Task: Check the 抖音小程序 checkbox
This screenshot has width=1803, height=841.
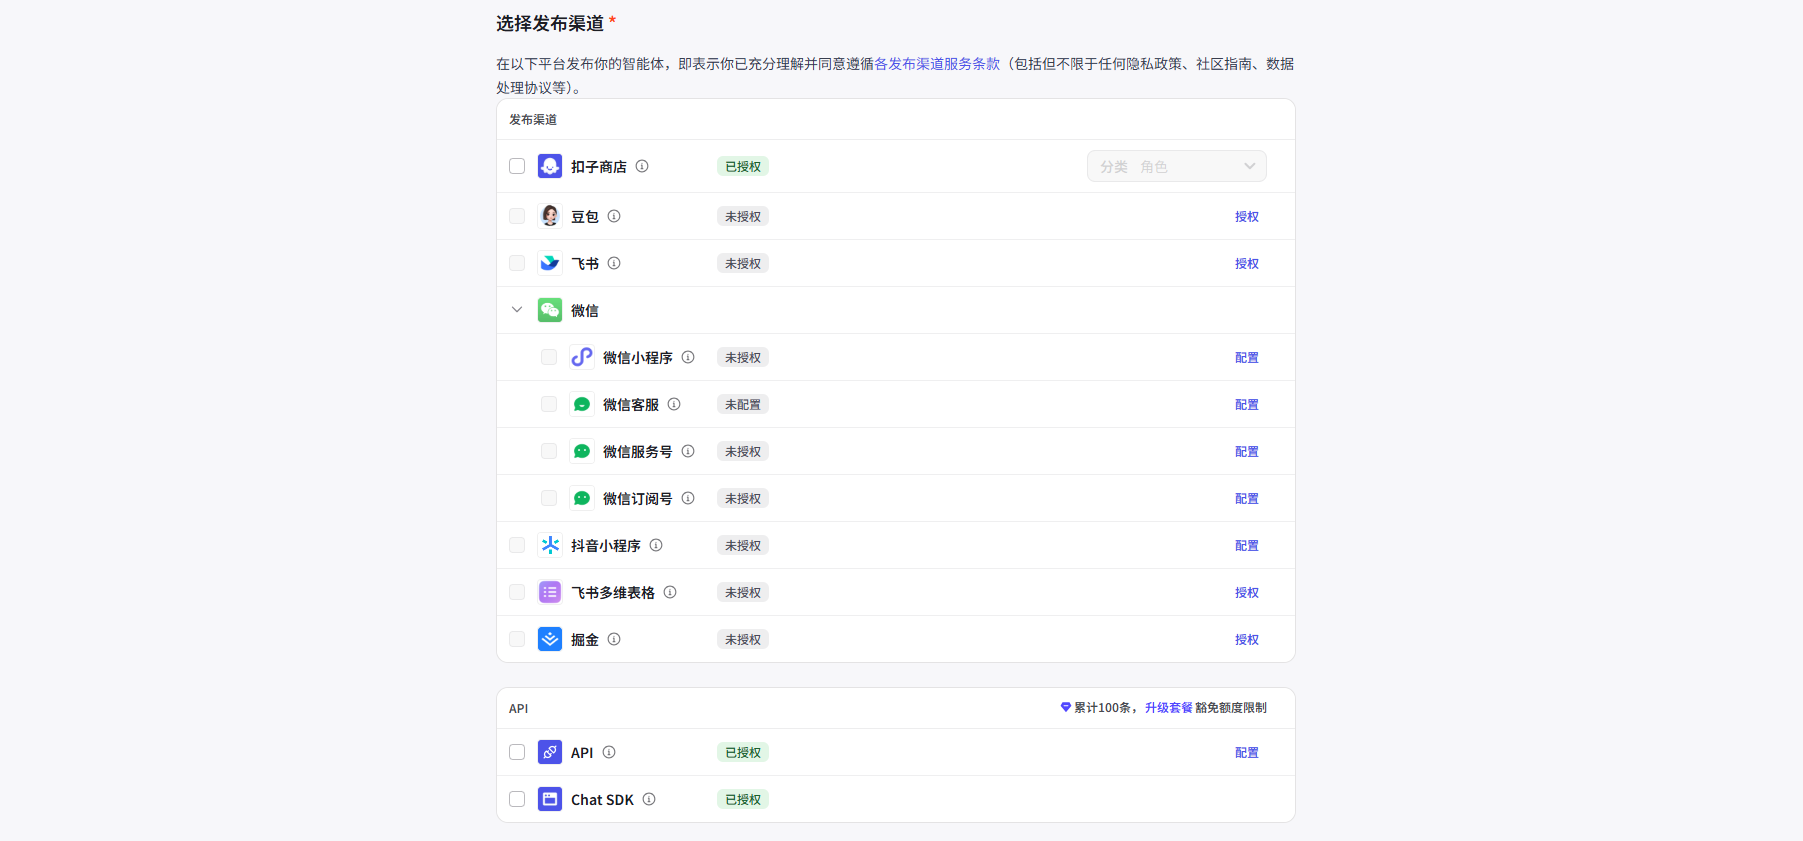Action: [x=517, y=545]
